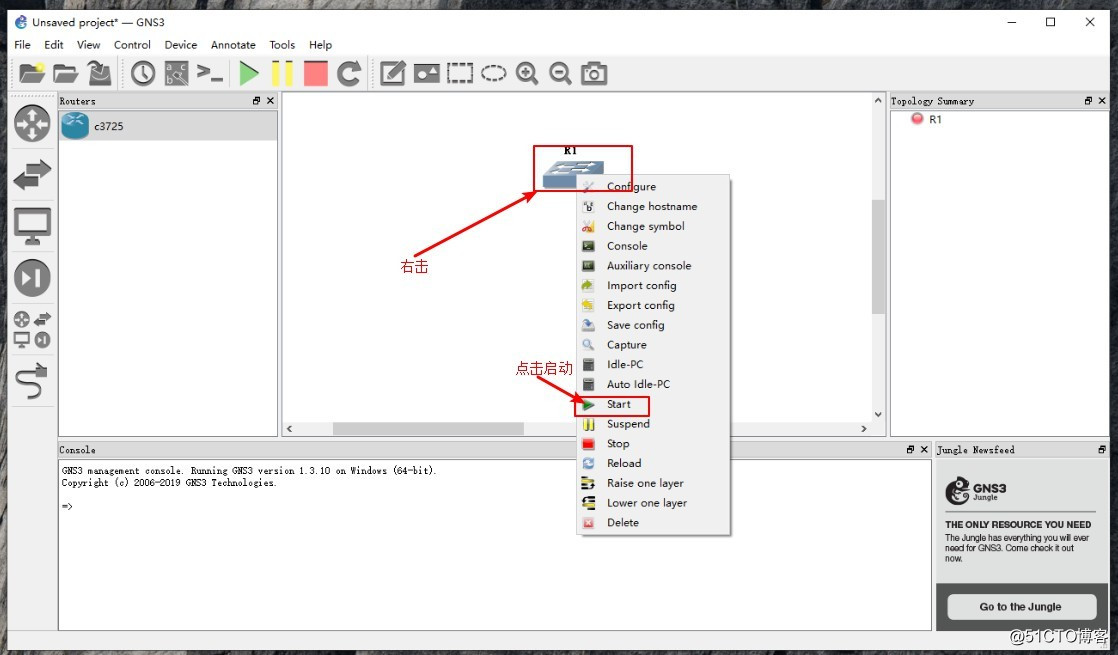The image size is (1118, 655).
Task: Browse all devices sidebar icon
Action: tap(32, 329)
